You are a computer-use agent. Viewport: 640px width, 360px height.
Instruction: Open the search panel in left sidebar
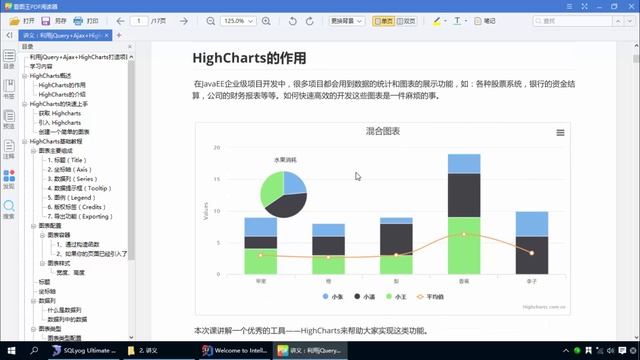pos(9,209)
